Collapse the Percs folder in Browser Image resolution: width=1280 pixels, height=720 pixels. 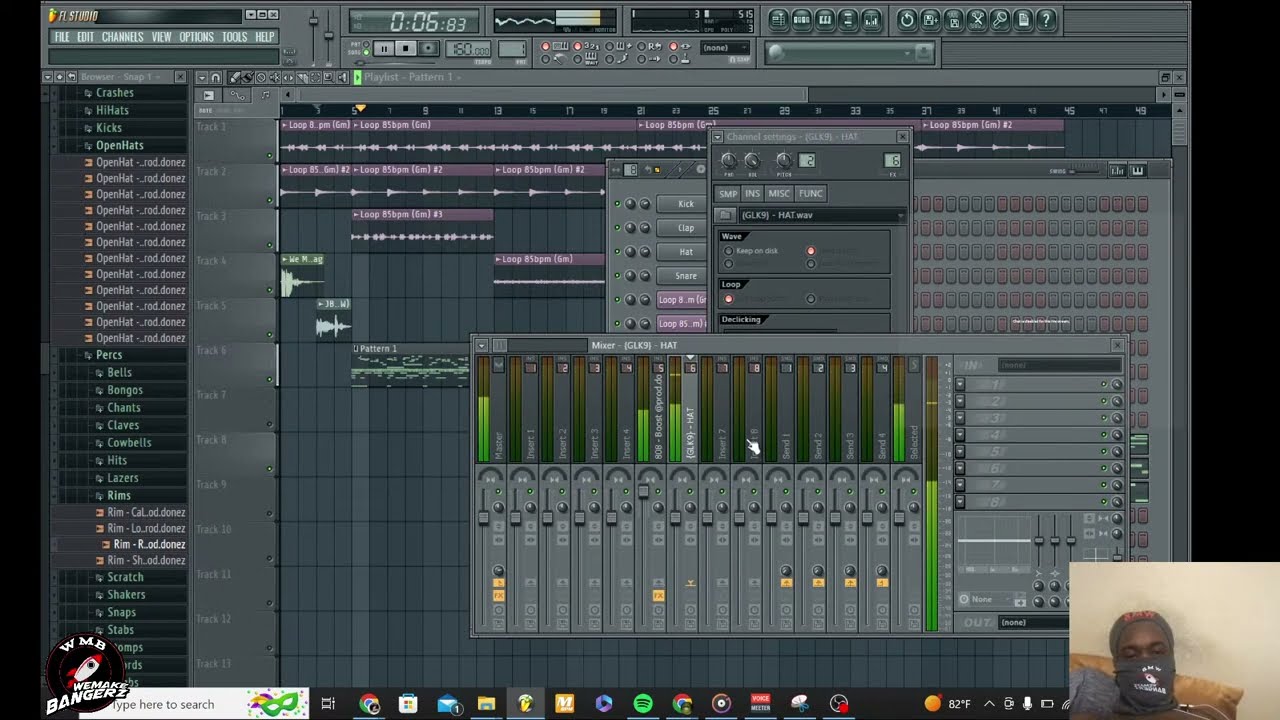click(x=108, y=355)
